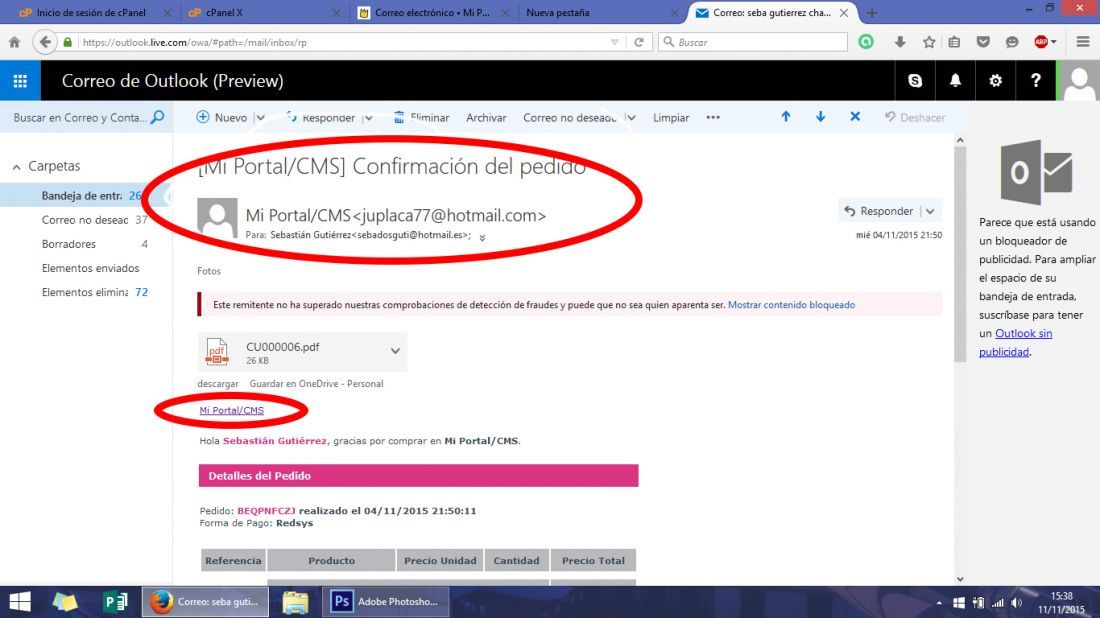Viewport: 1100px width, 618px height.
Task: Open the URL bar history dropdown
Action: click(615, 42)
